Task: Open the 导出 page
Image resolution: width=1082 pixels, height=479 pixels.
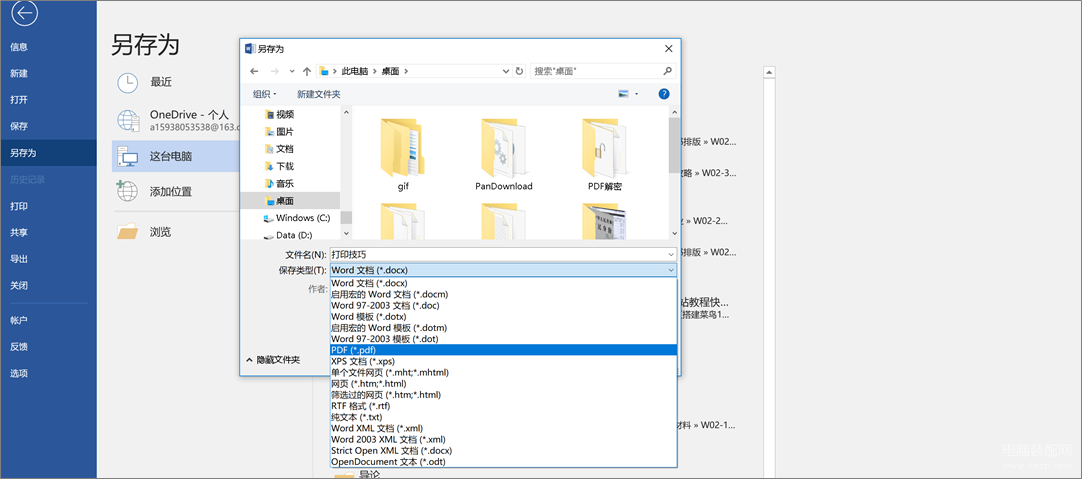Action: click(x=19, y=259)
